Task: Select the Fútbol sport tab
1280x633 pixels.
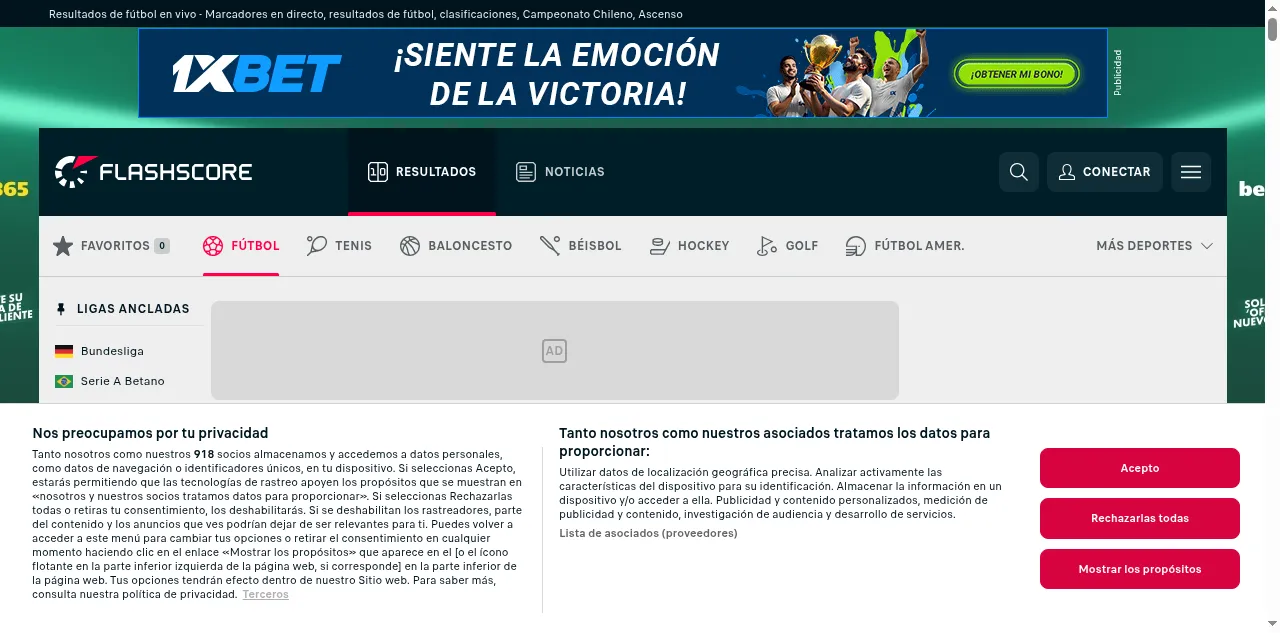Action: tap(241, 246)
